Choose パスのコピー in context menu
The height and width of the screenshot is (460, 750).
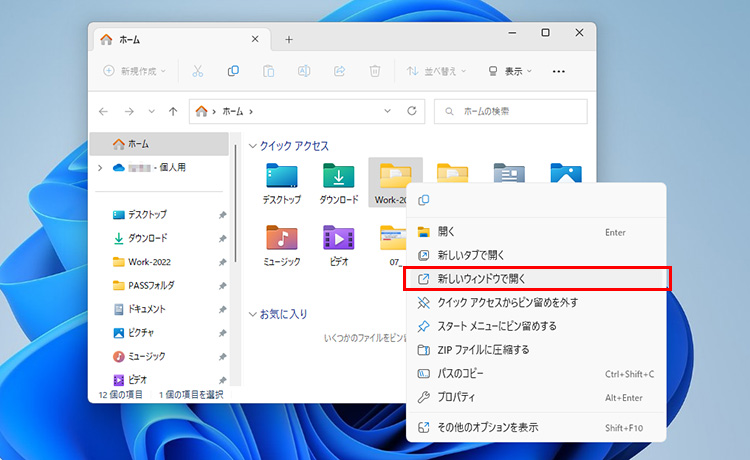pos(536,373)
